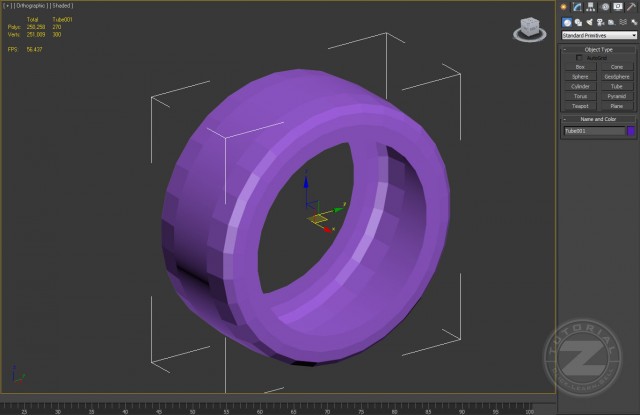Open the Orthographic viewport label menu
The width and height of the screenshot is (640, 415).
(x=31, y=6)
